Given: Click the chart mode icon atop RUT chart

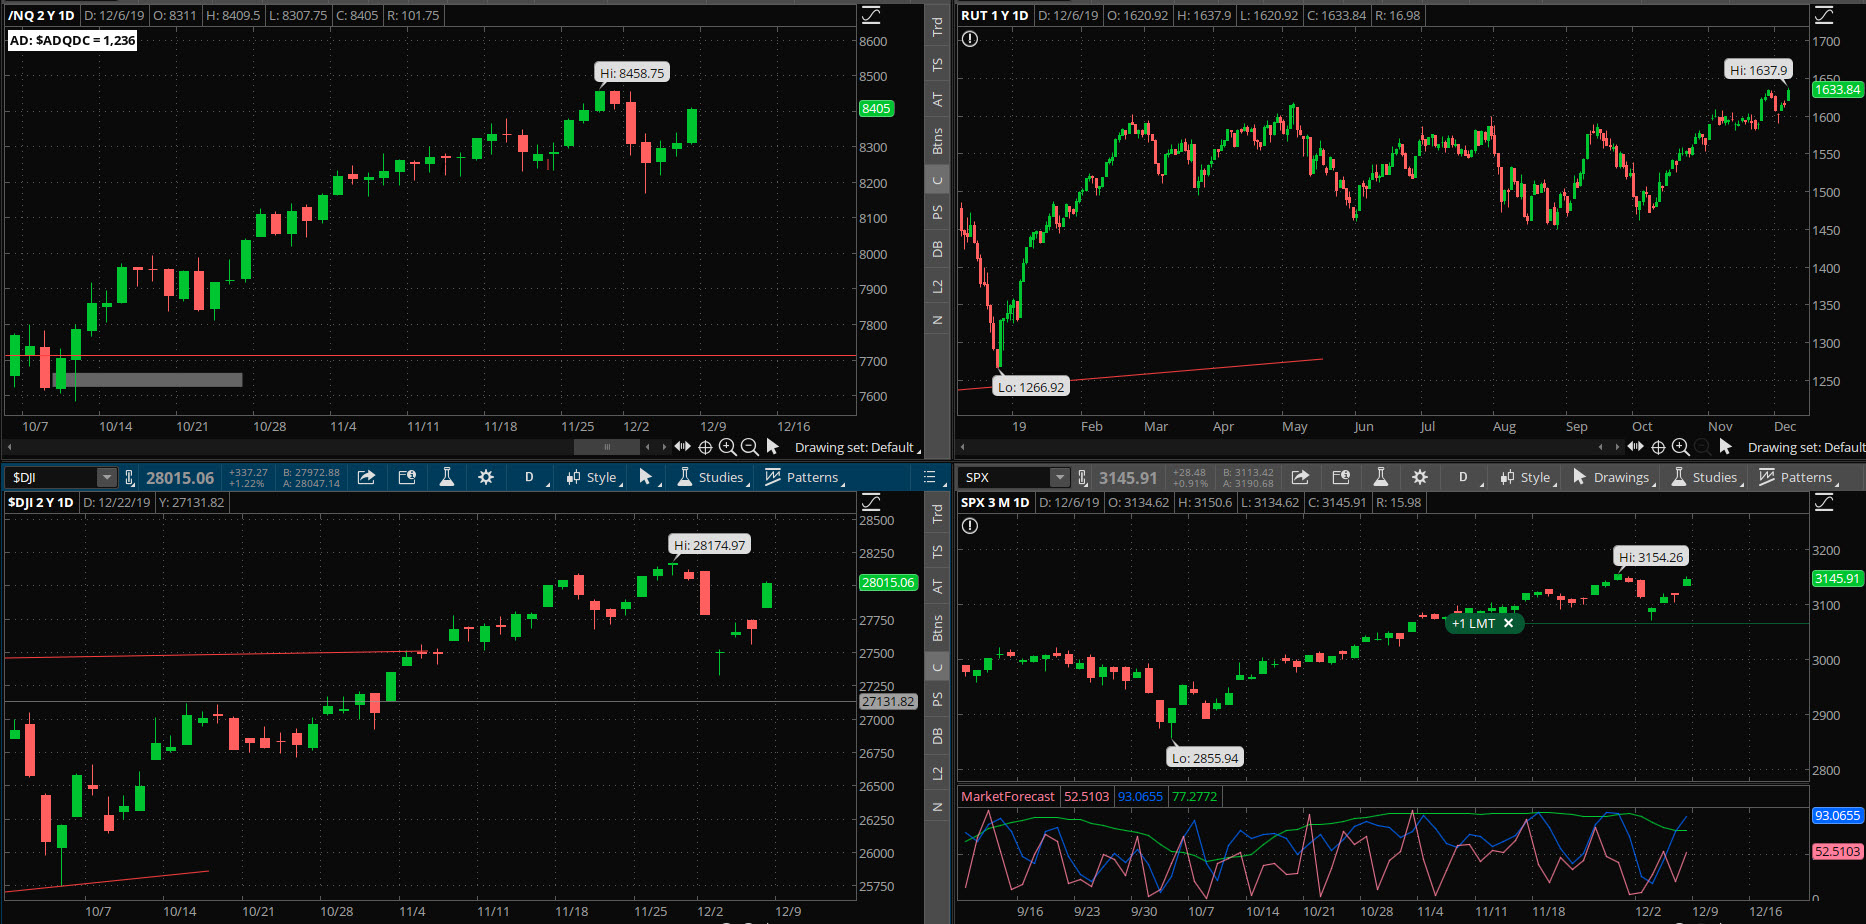Looking at the screenshot, I should pyautogui.click(x=1824, y=15).
